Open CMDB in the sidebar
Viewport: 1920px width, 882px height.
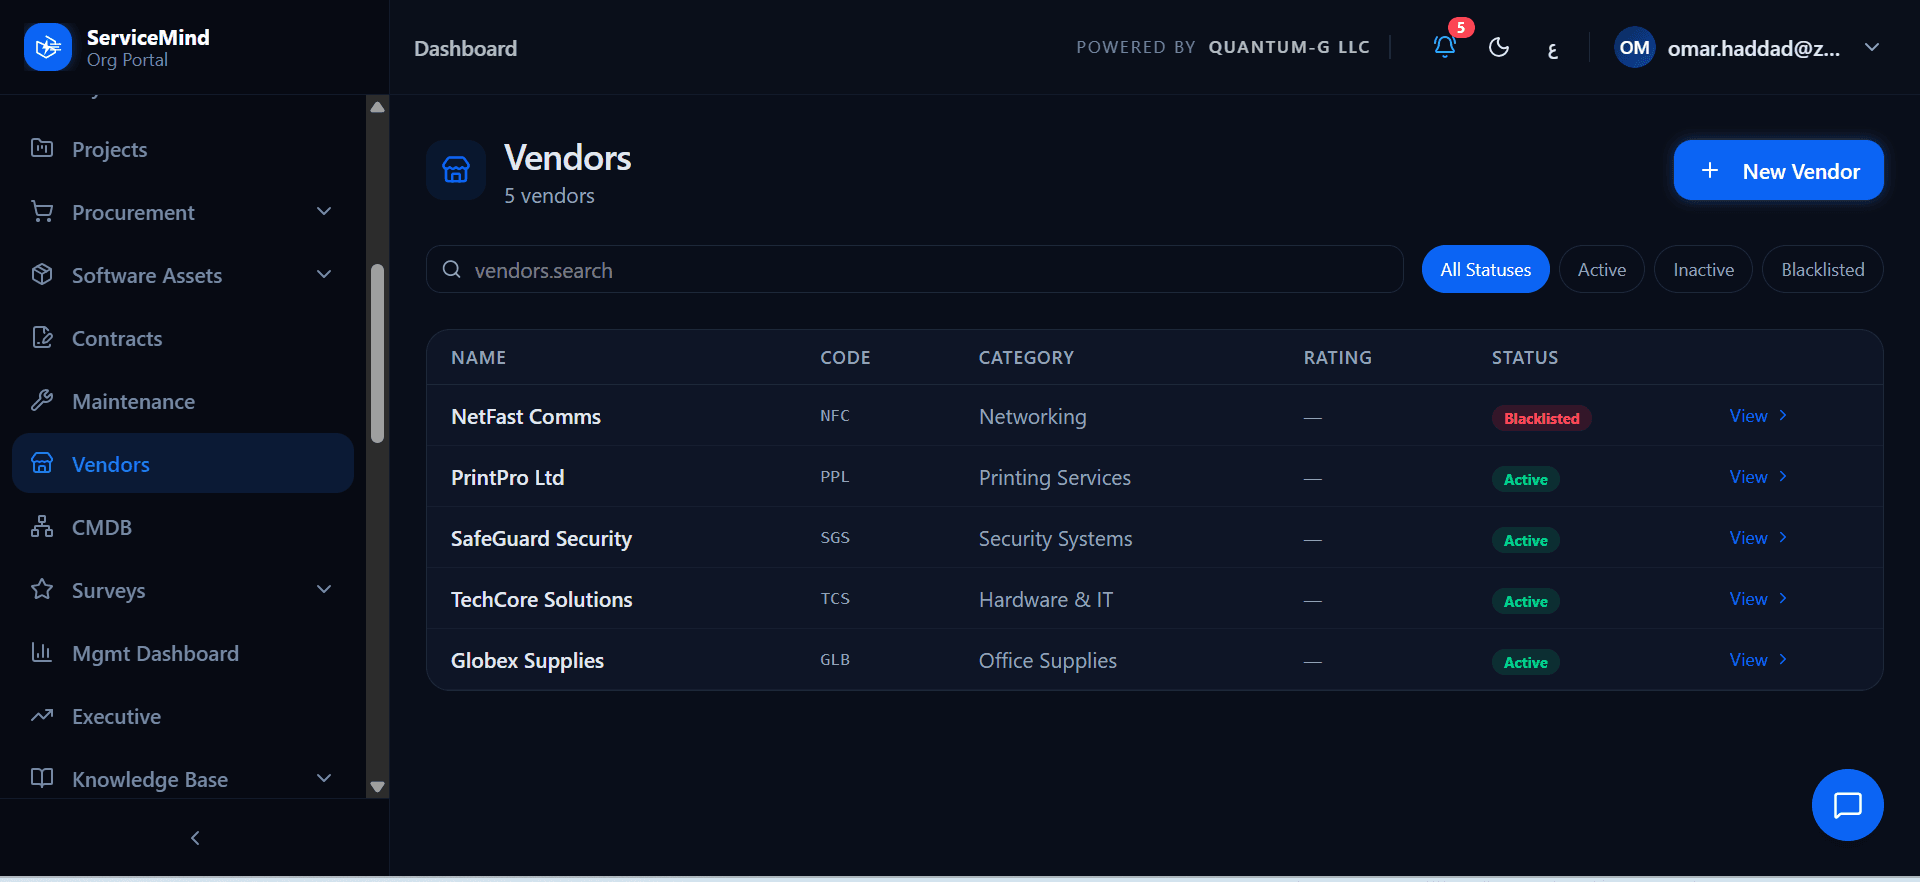pos(183,527)
